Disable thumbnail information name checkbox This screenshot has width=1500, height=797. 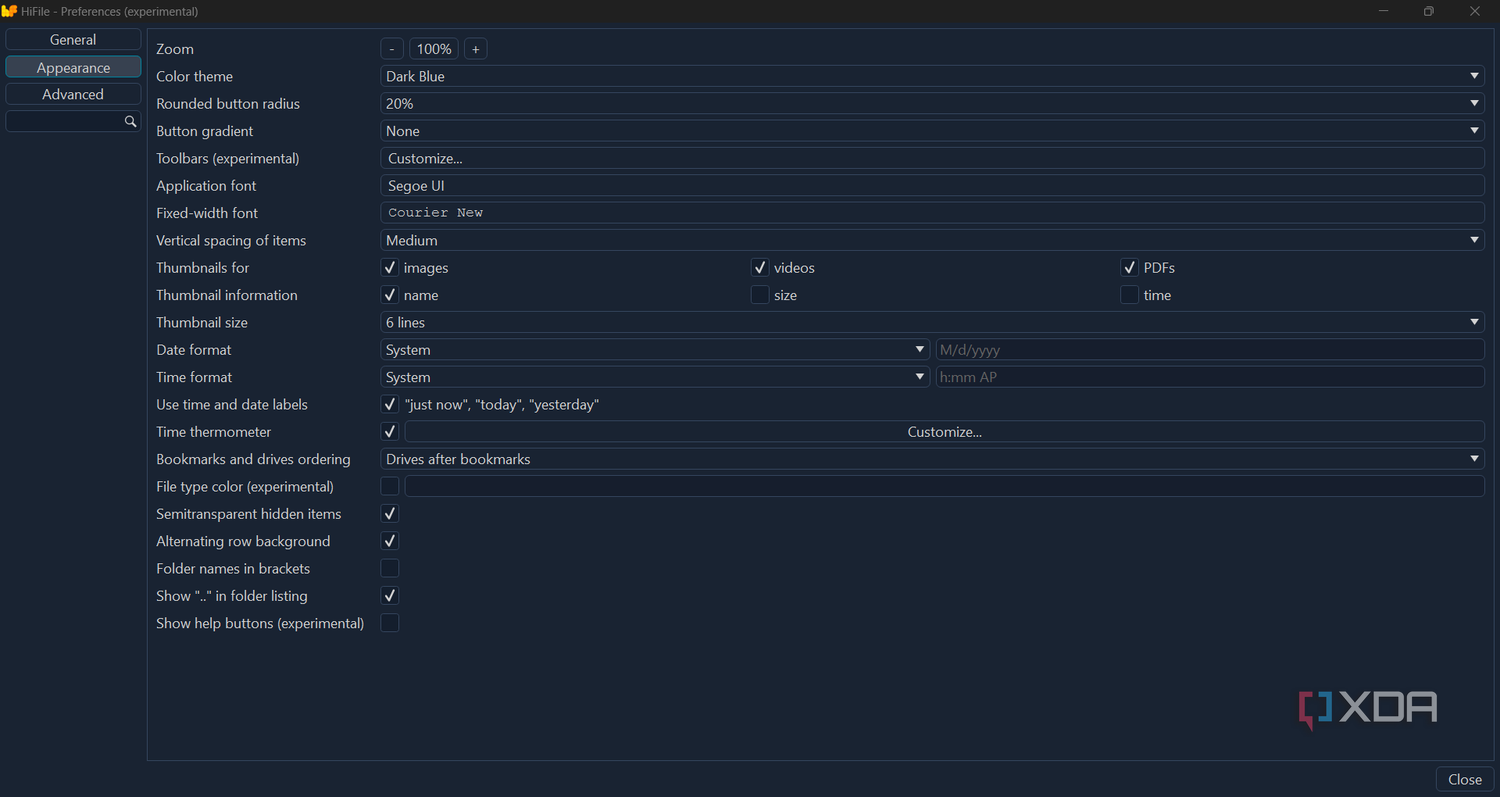[390, 295]
